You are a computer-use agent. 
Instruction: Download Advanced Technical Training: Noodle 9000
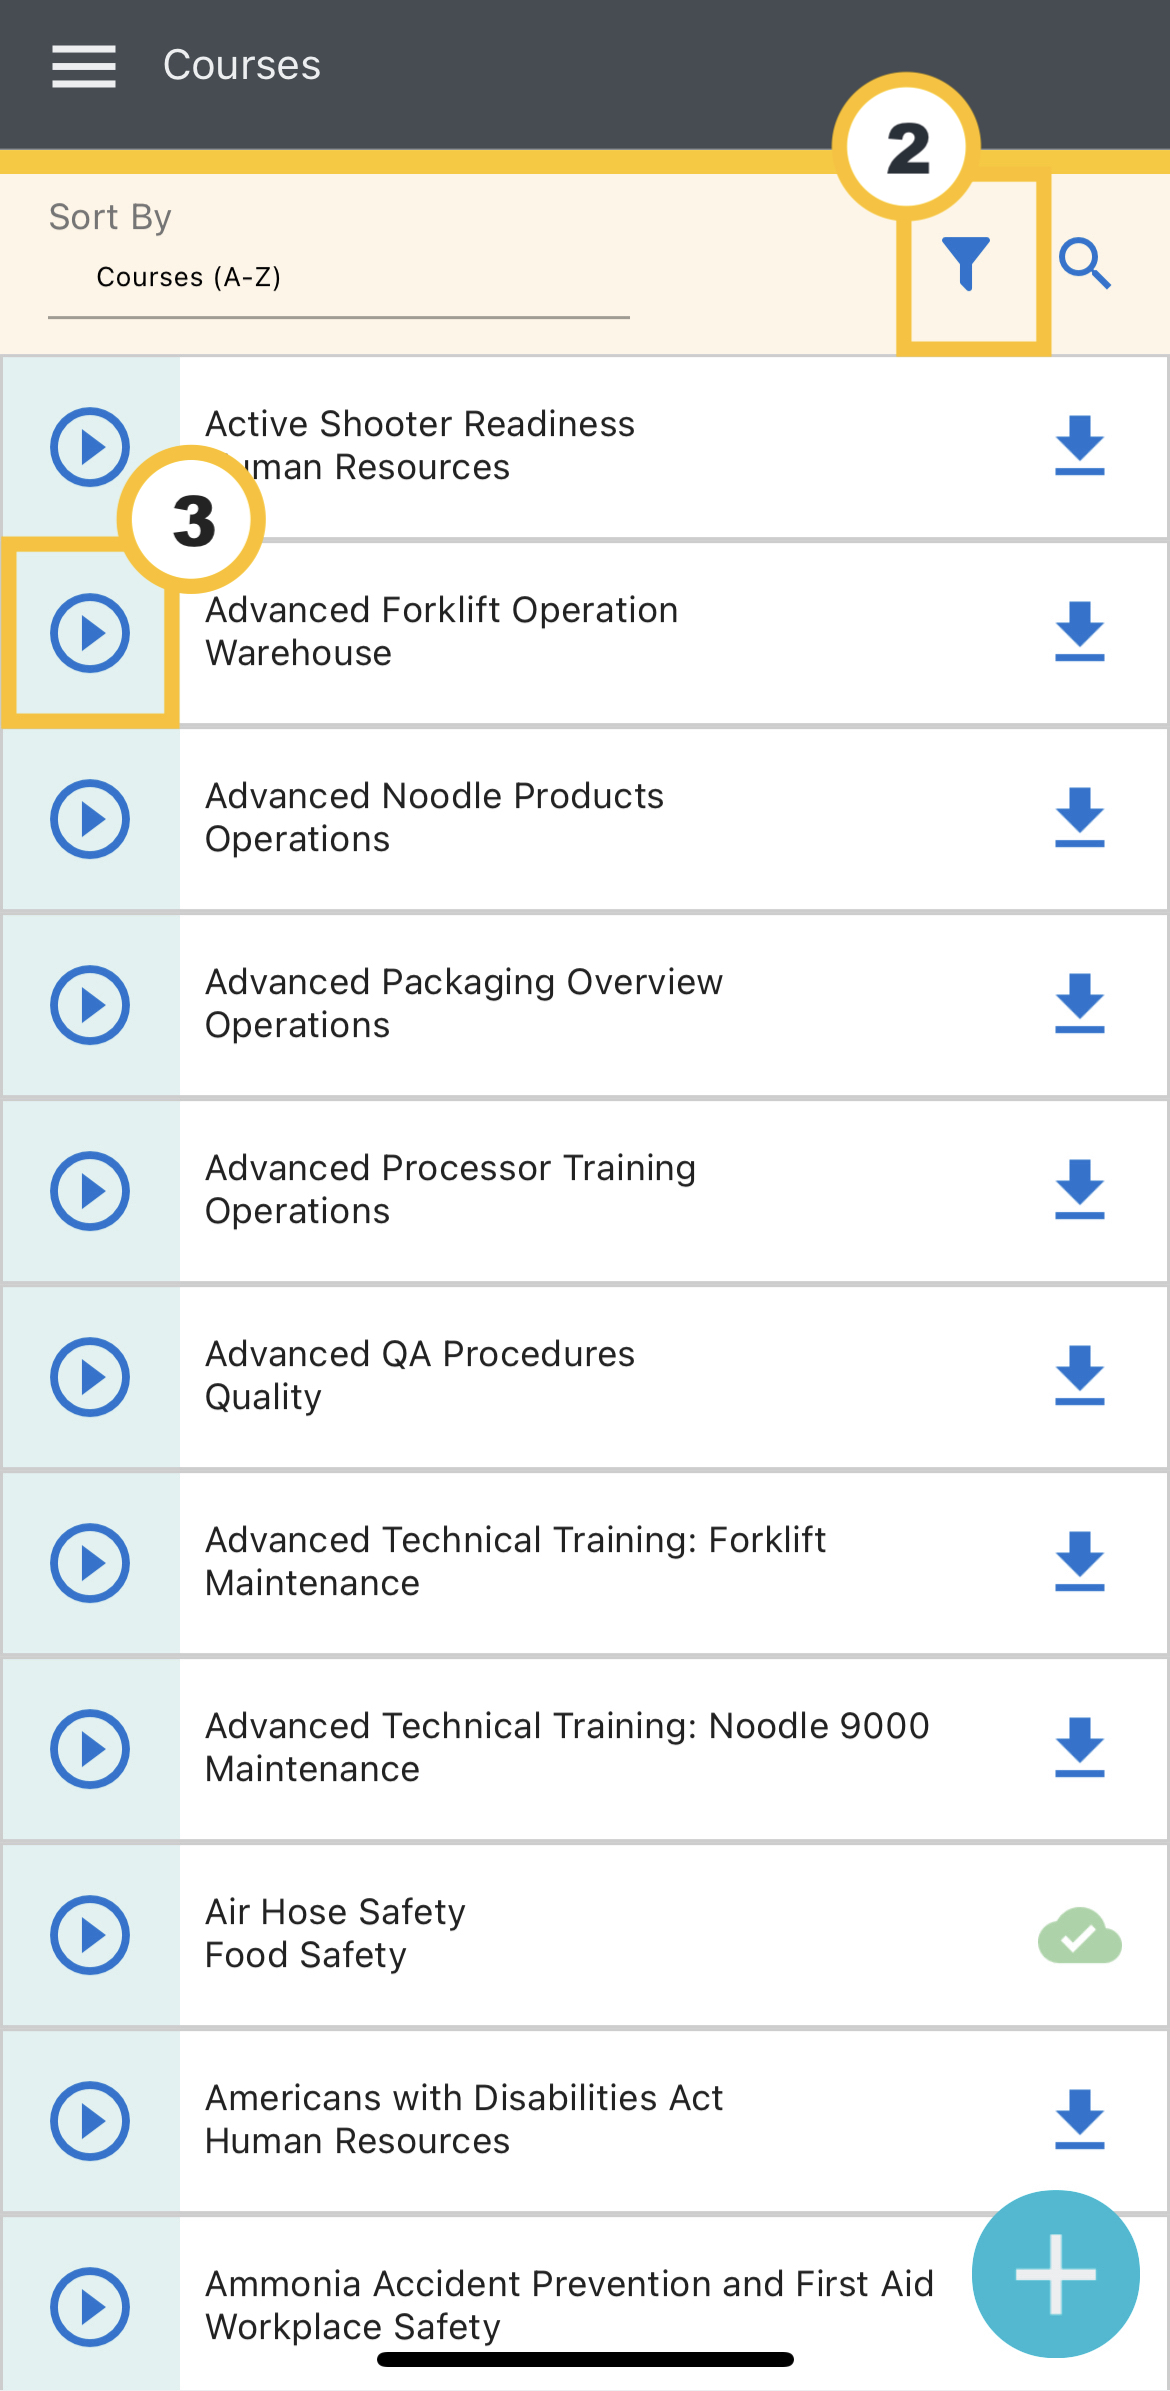click(x=1080, y=1748)
